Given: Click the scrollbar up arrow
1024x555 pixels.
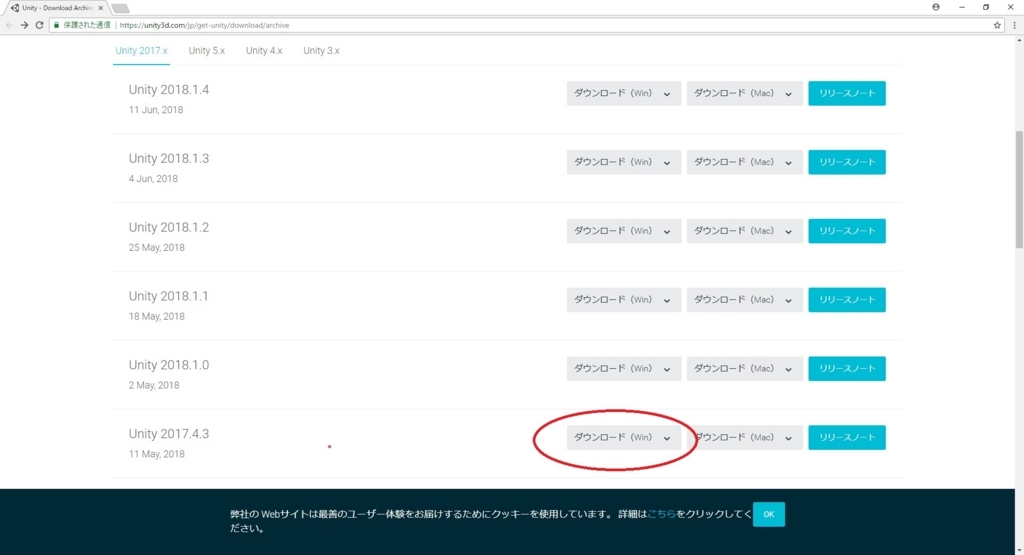Looking at the screenshot, I should point(1019,40).
